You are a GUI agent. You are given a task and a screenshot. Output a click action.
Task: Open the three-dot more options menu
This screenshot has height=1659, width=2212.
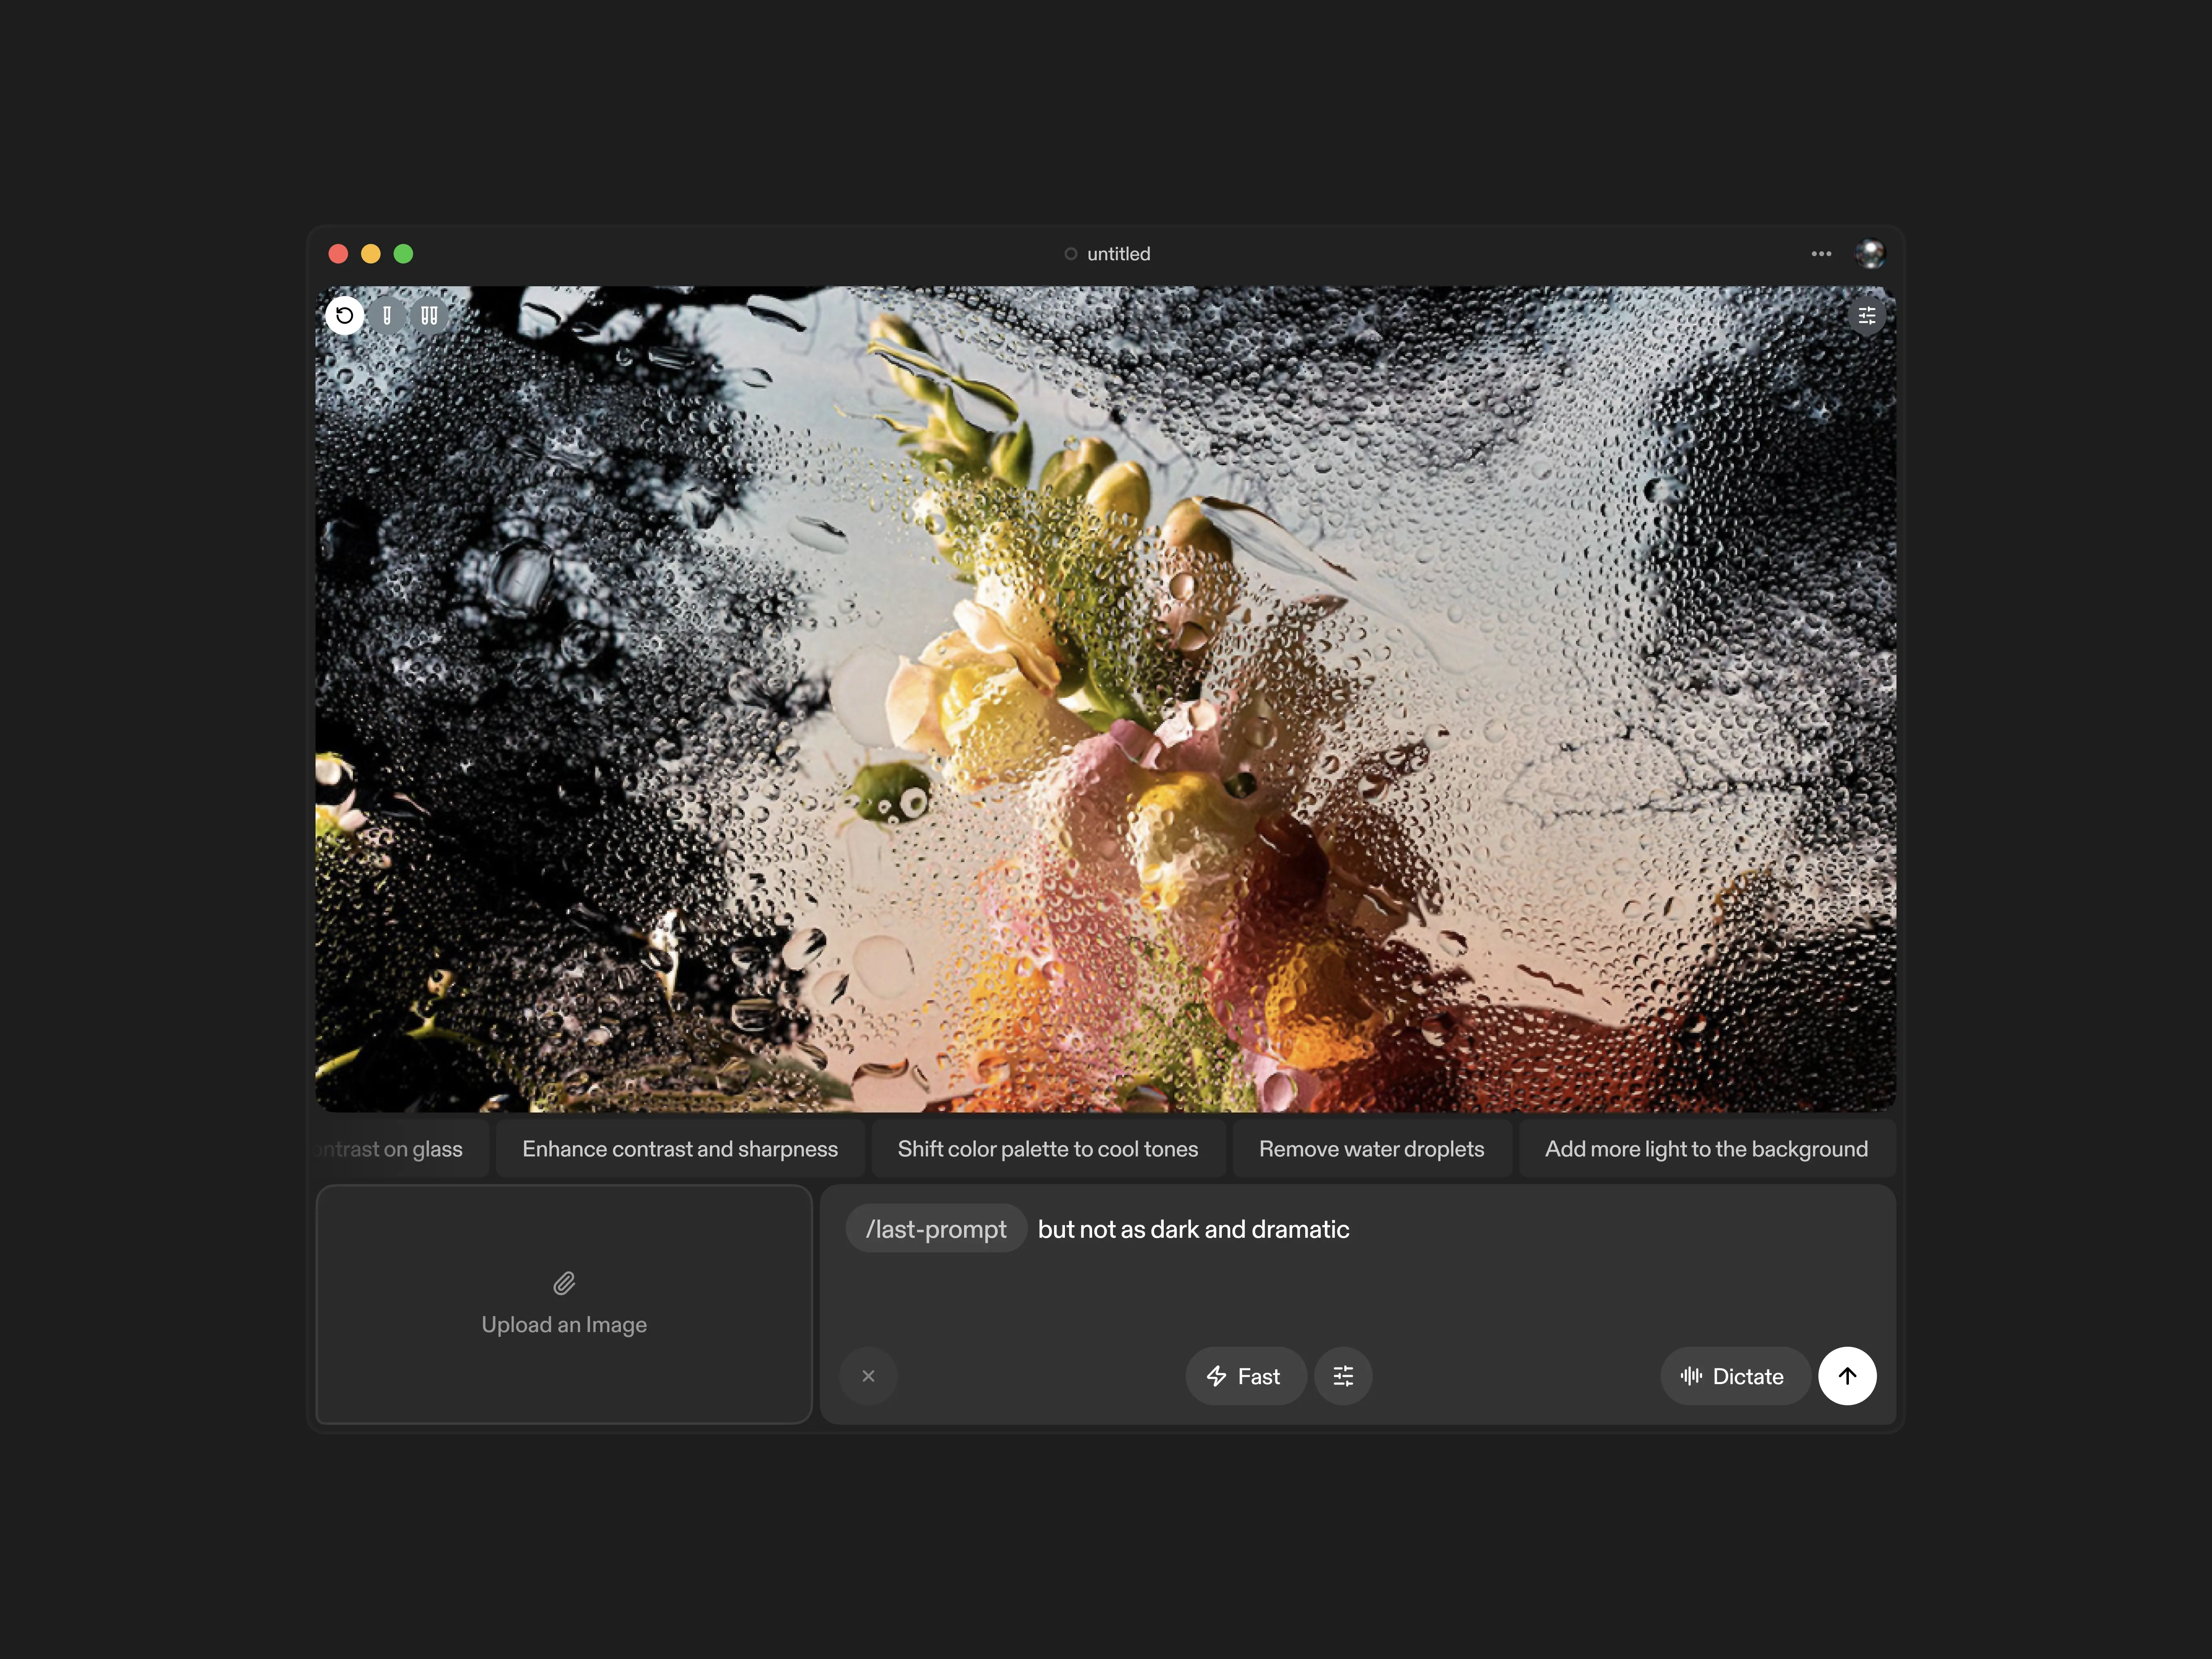click(x=1821, y=254)
